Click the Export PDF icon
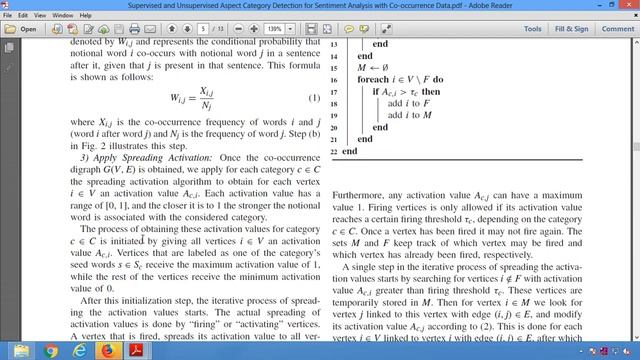 point(73,29)
